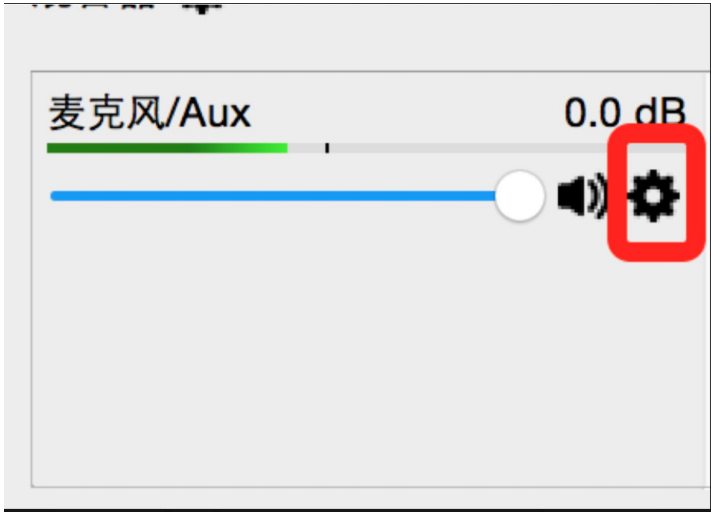Viewport: 711px width, 512px height.
Task: Click the Aux text in the source name
Action: (x=215, y=113)
